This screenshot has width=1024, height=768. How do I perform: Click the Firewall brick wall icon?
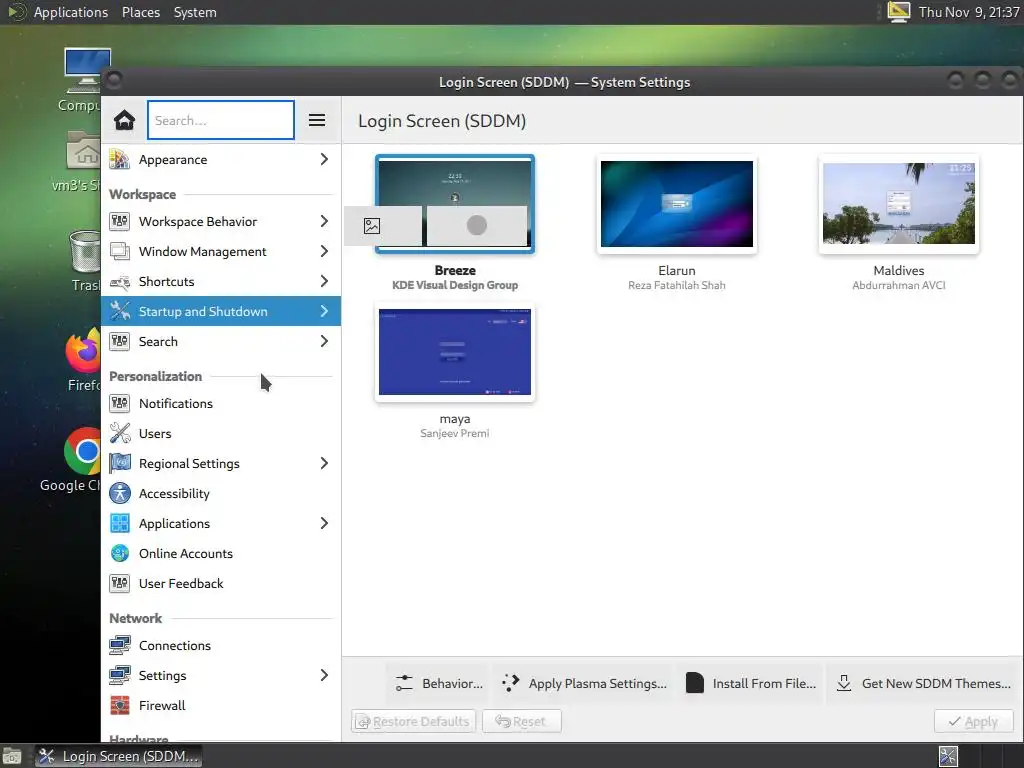(x=120, y=706)
